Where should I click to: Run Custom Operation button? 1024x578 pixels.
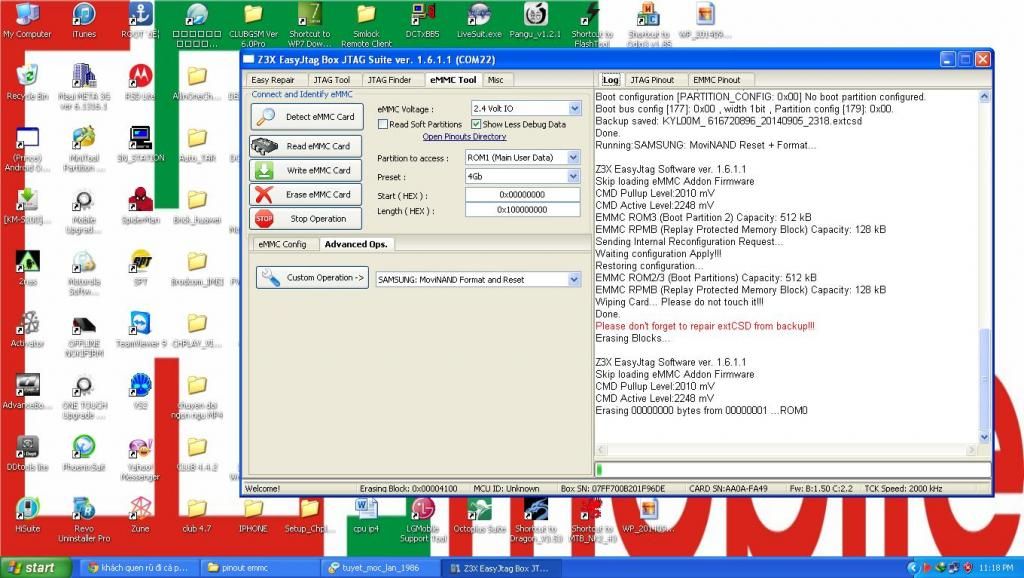coord(312,278)
